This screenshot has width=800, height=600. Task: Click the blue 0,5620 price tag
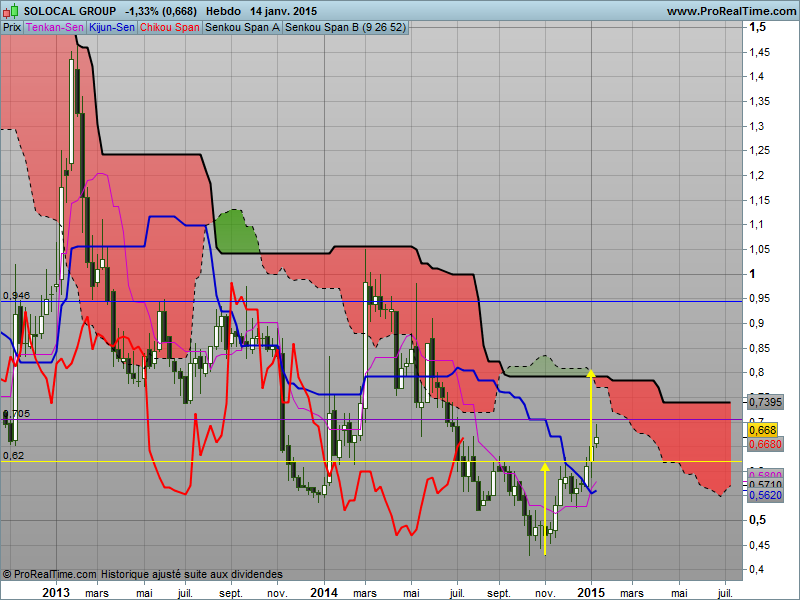click(x=765, y=495)
